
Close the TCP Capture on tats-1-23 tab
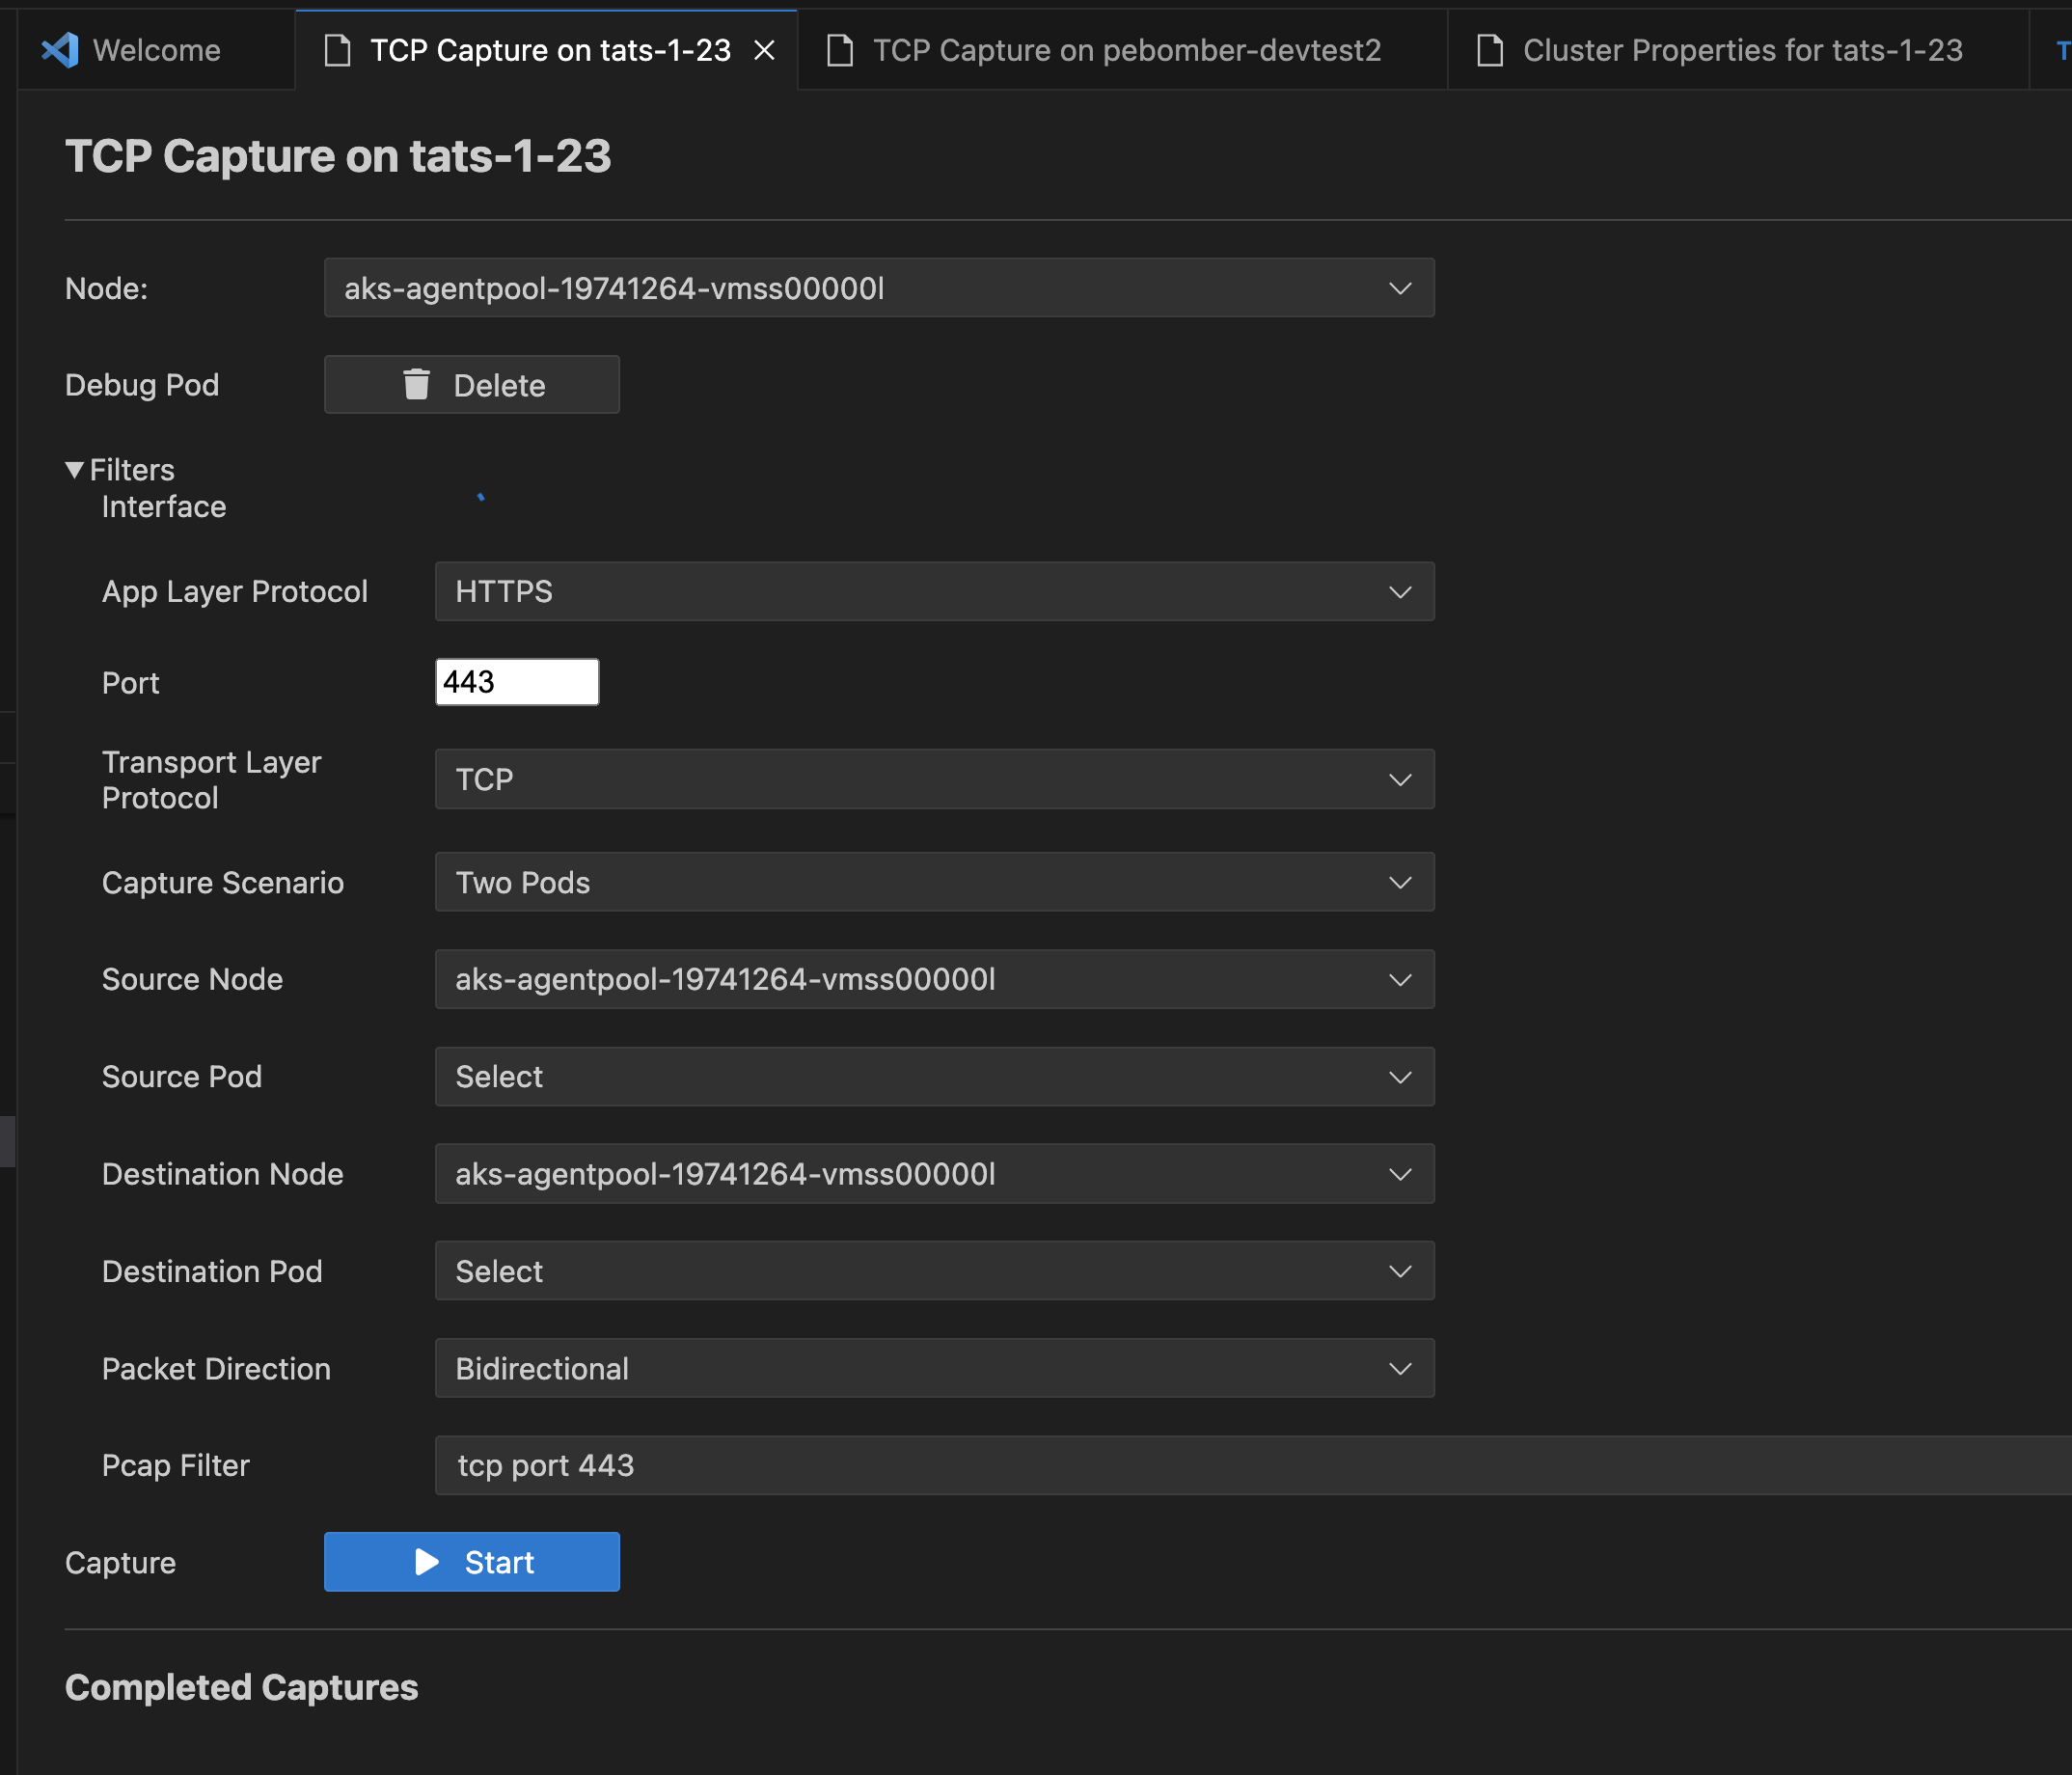(x=764, y=50)
